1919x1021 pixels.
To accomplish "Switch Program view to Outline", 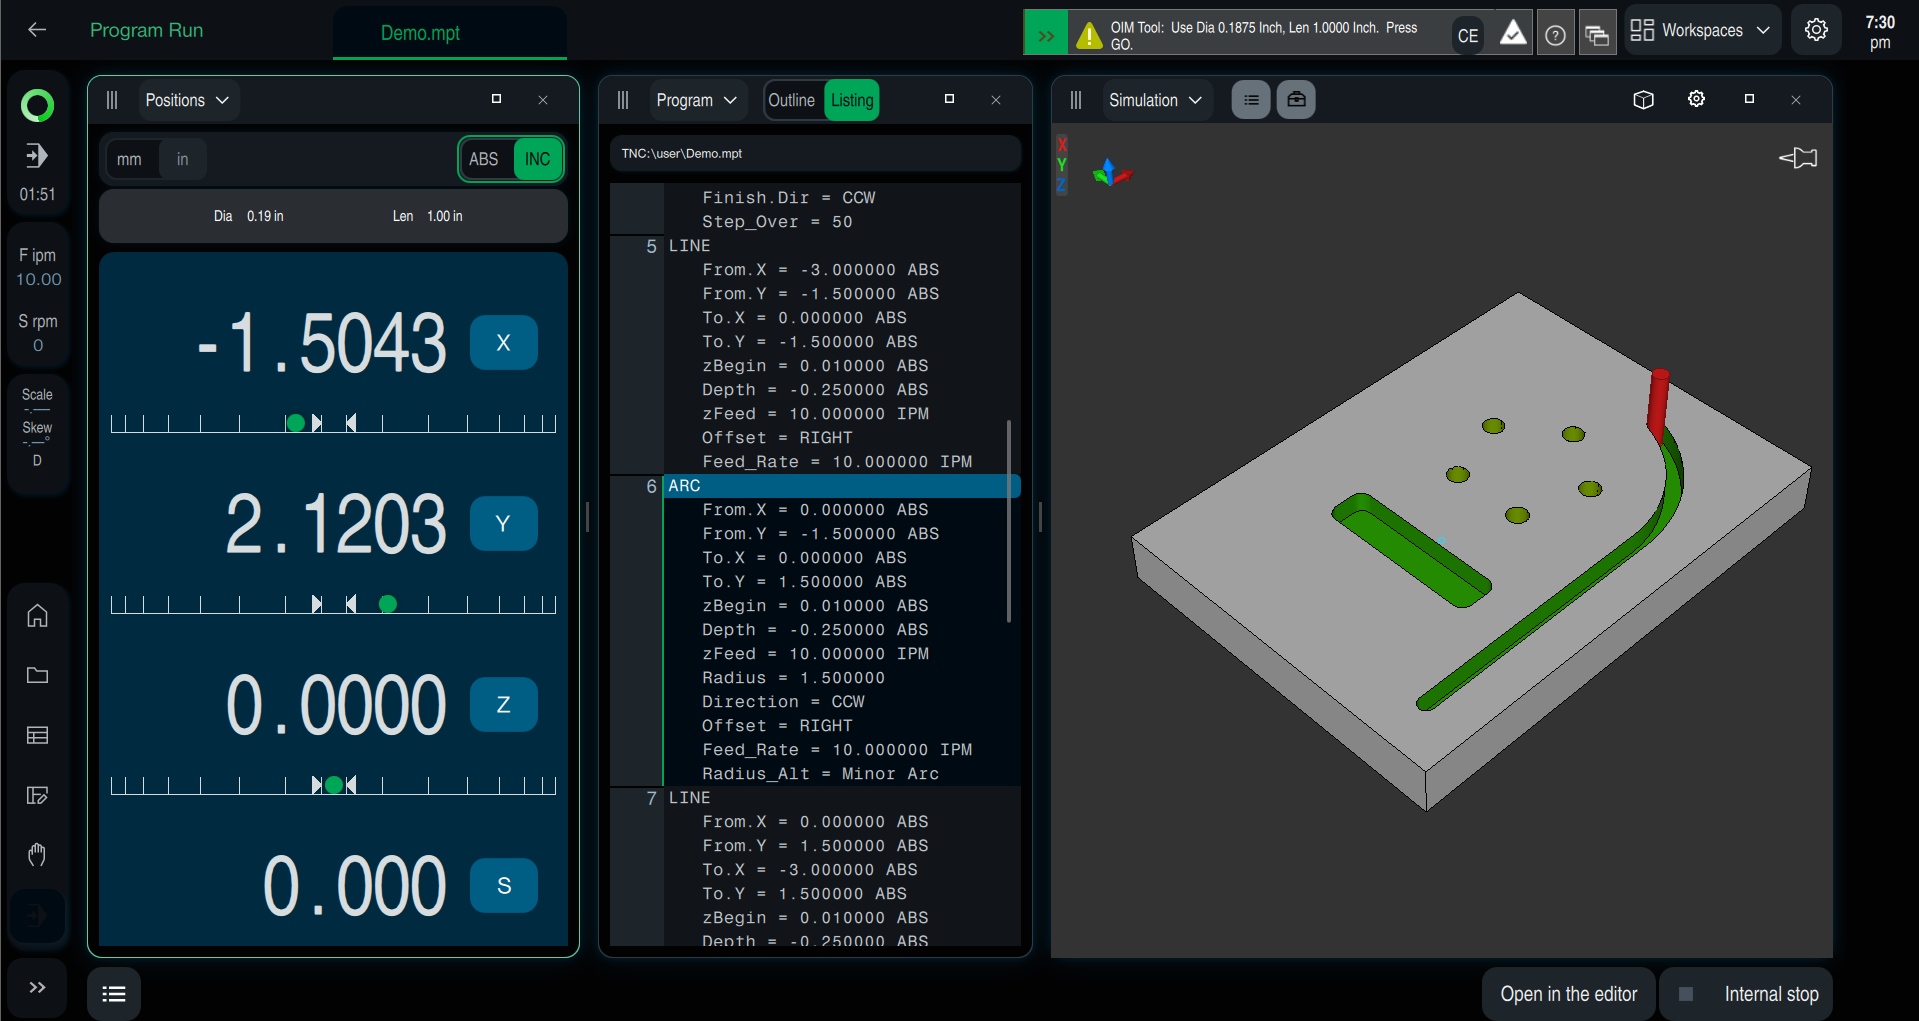I will point(792,100).
